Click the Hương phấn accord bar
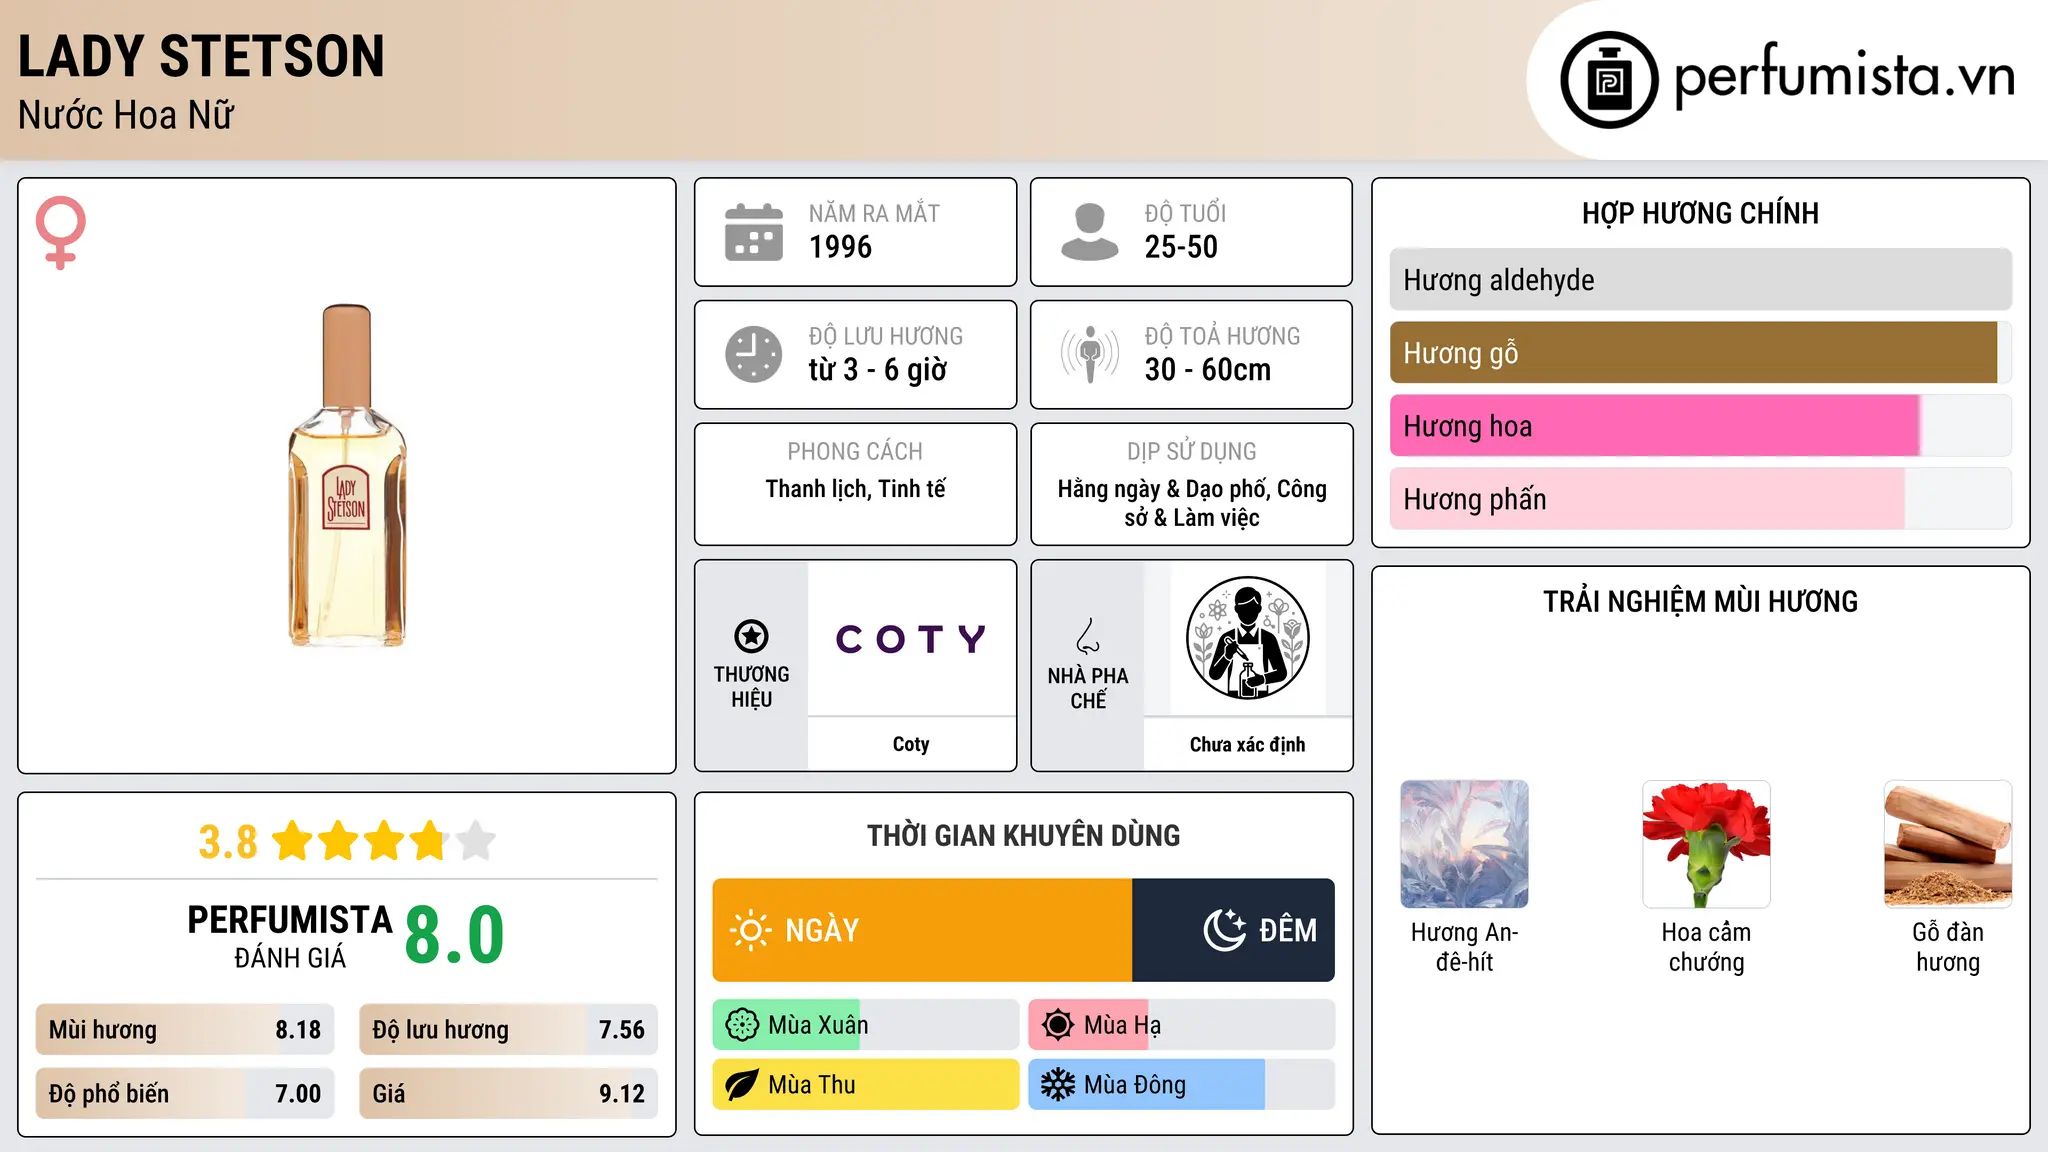 point(1700,499)
